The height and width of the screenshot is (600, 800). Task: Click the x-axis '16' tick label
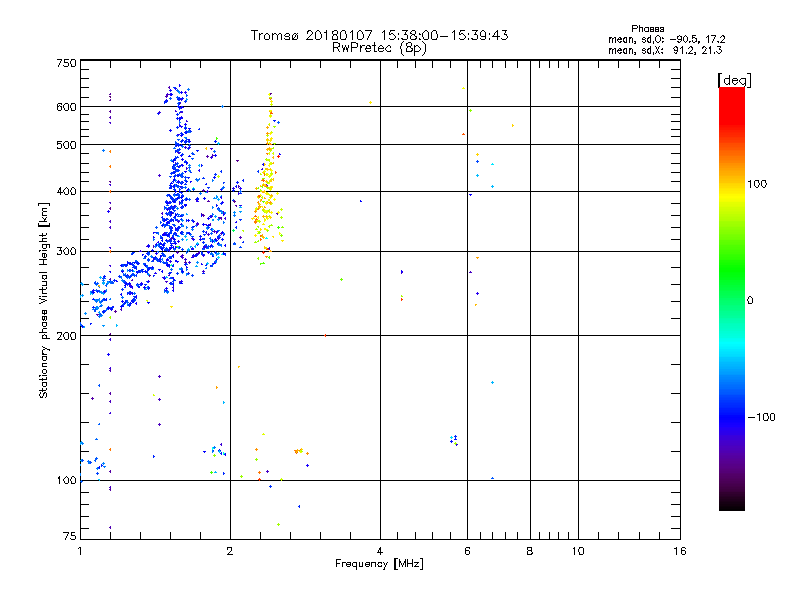tap(680, 551)
